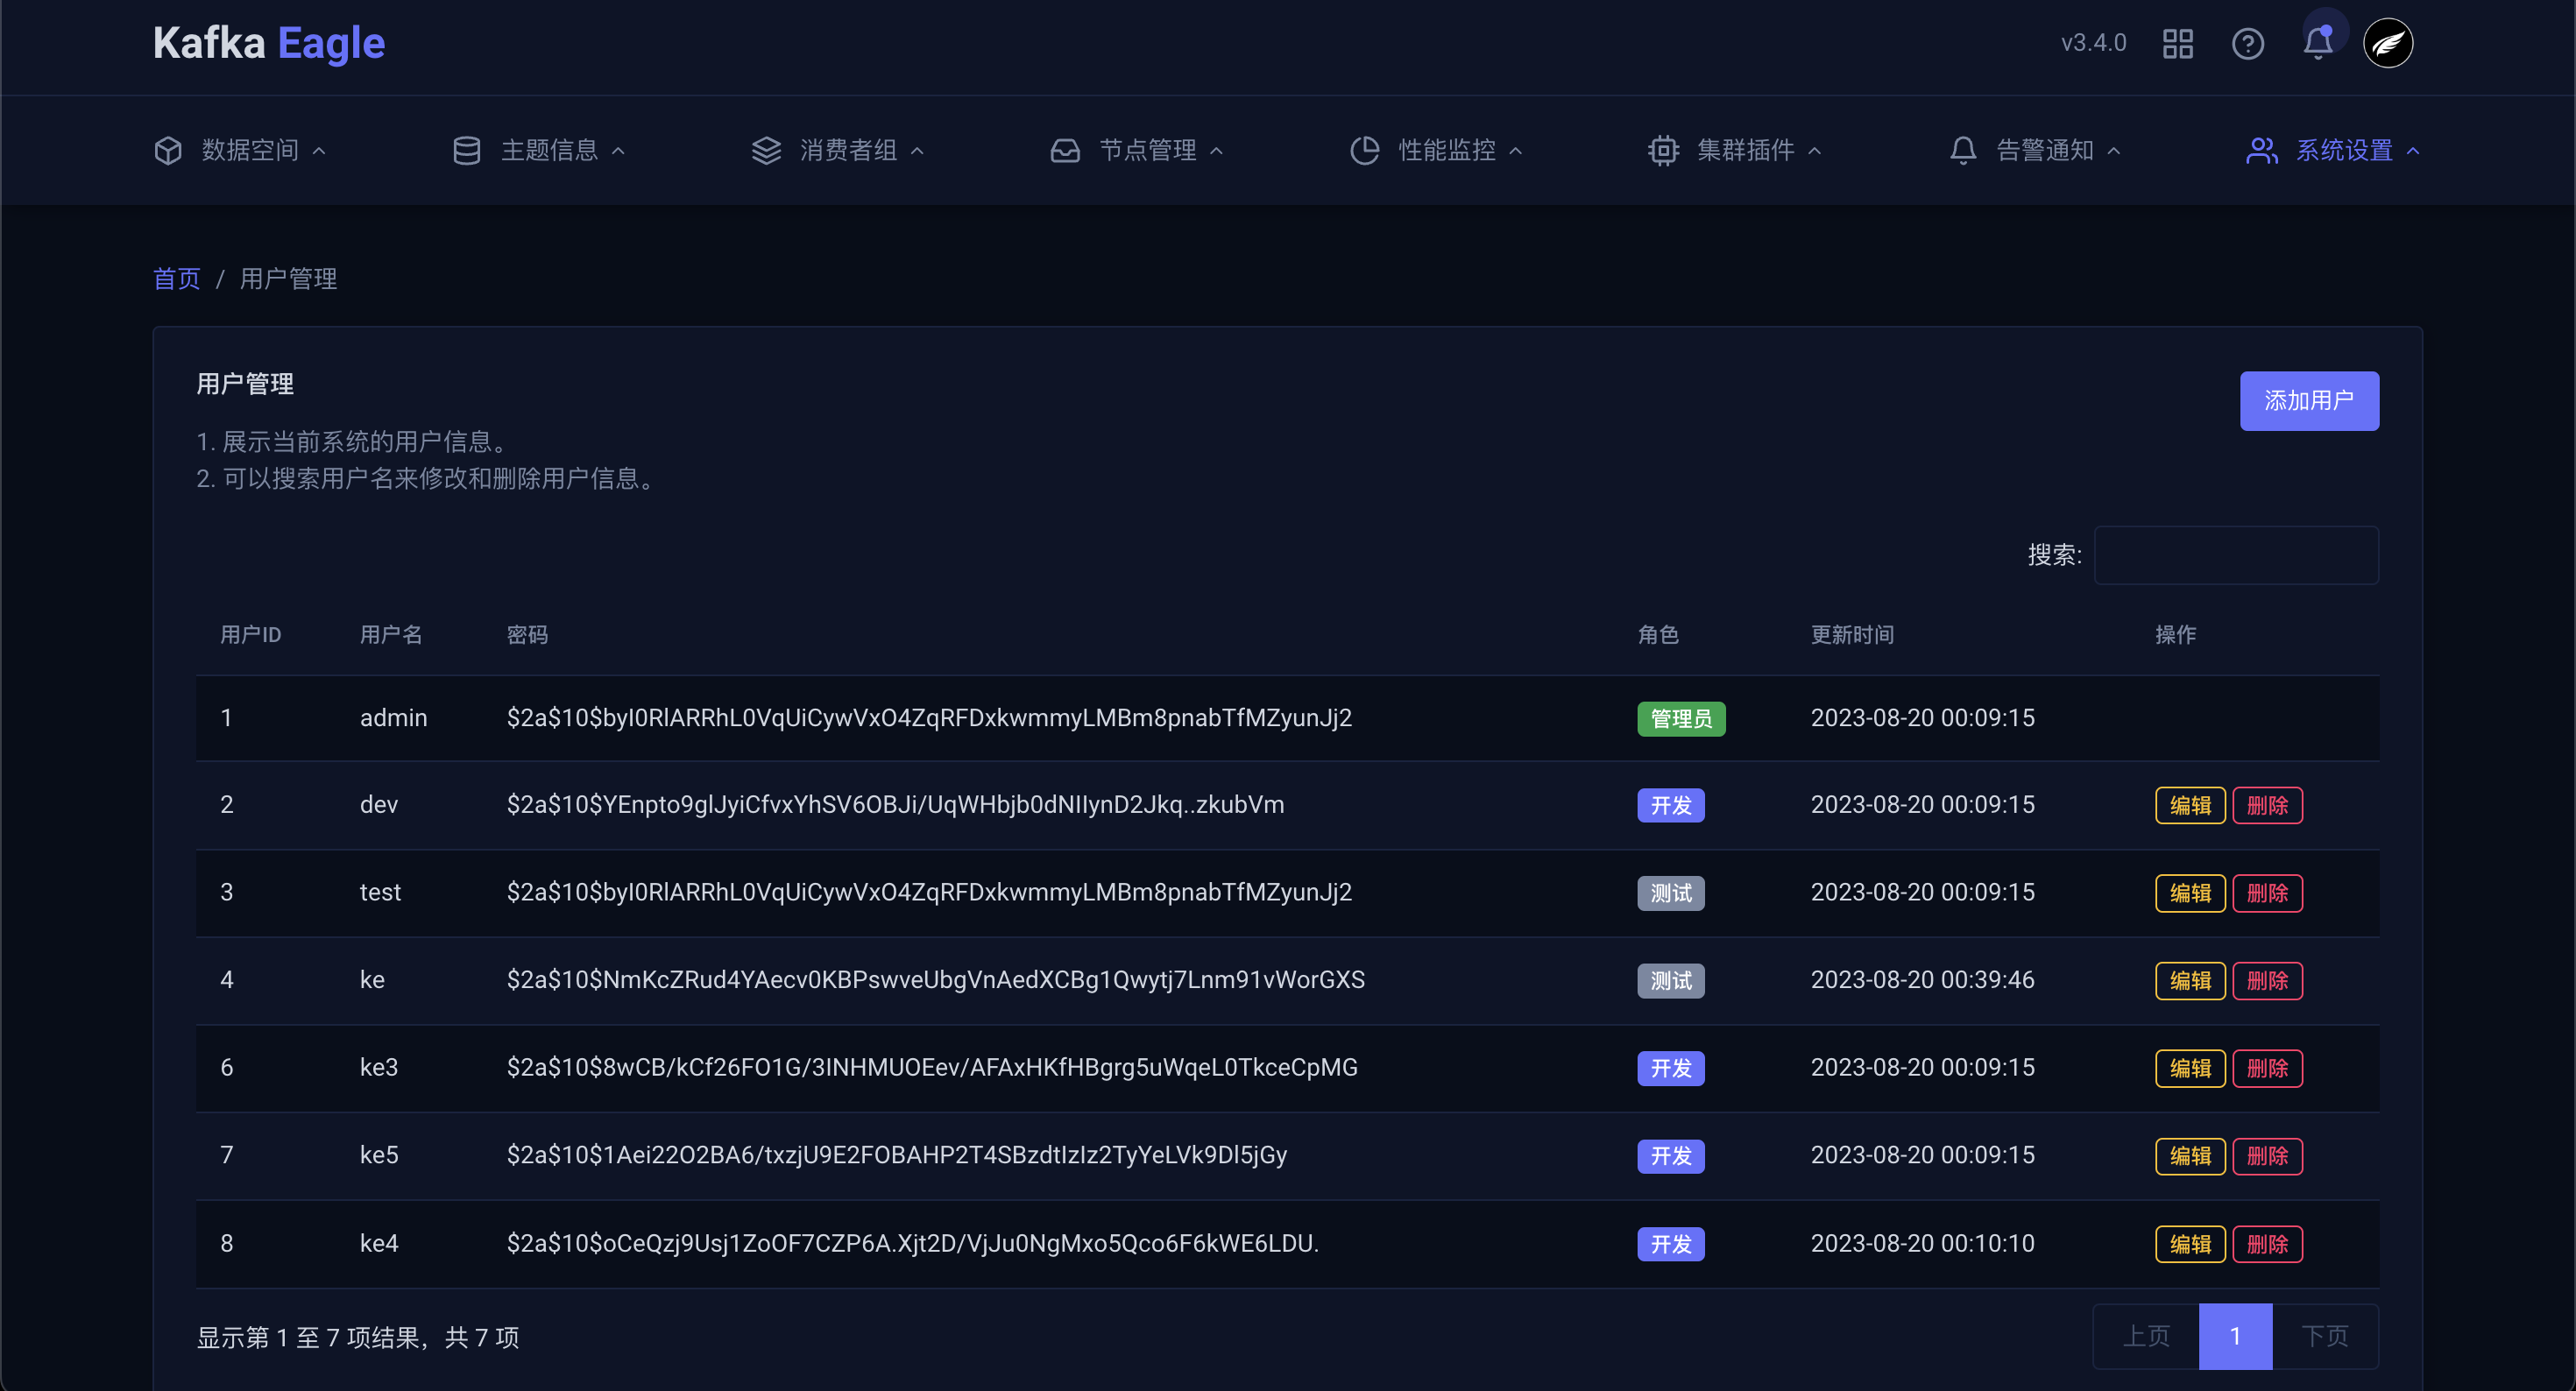Click the help question mark icon

pyautogui.click(x=2247, y=44)
